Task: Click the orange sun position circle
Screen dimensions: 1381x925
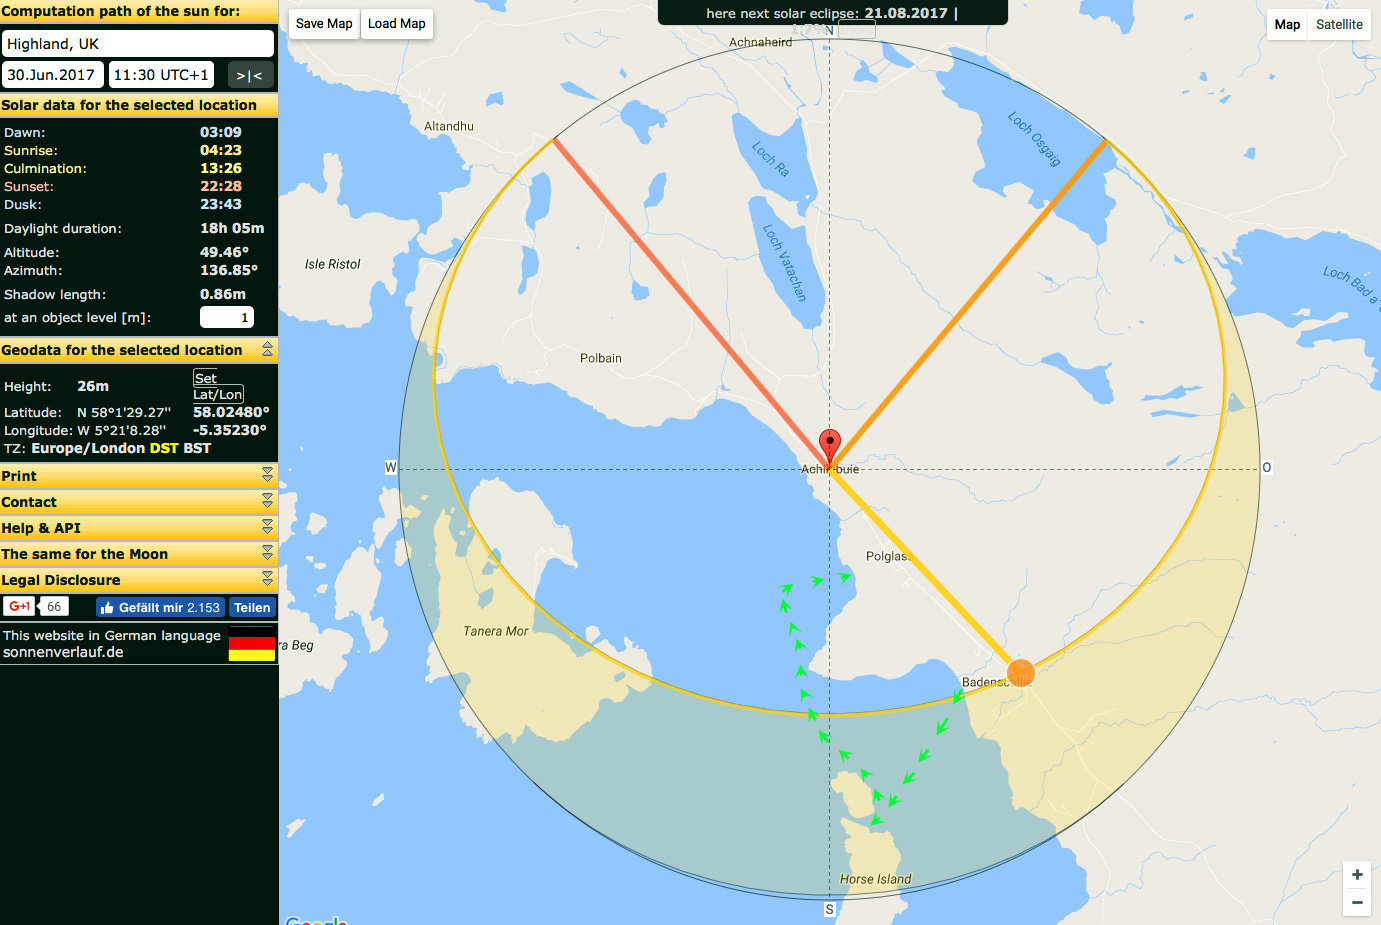Action: (1020, 672)
